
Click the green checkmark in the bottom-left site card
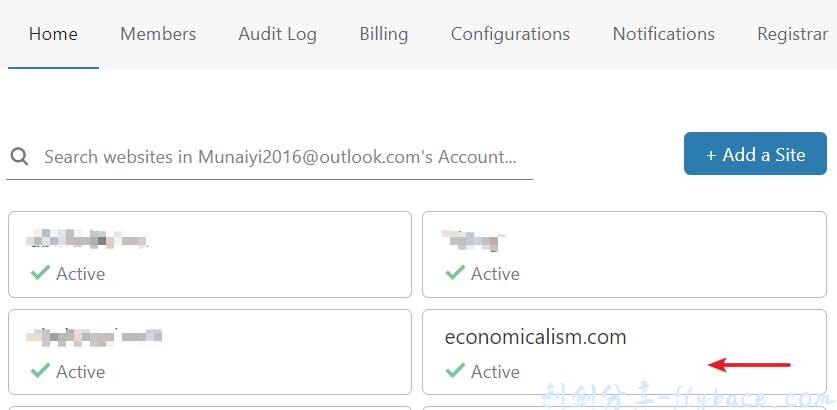coord(40,371)
